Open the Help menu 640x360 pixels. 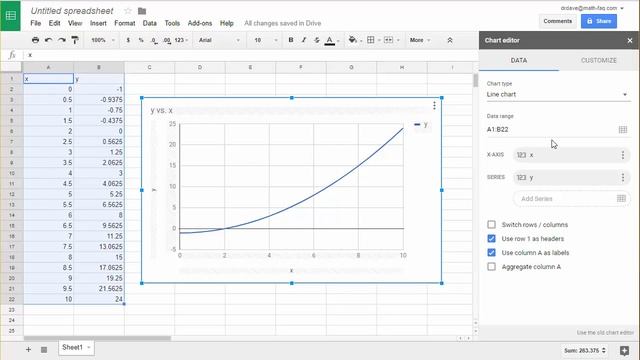[x=227, y=23]
